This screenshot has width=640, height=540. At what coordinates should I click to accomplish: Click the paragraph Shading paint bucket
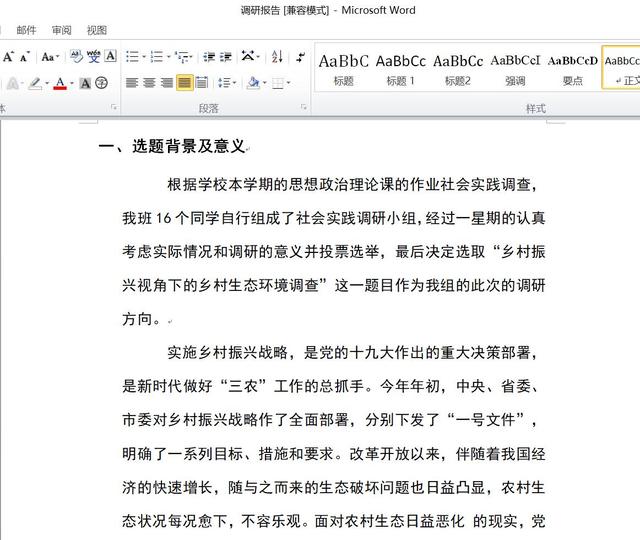click(x=253, y=83)
